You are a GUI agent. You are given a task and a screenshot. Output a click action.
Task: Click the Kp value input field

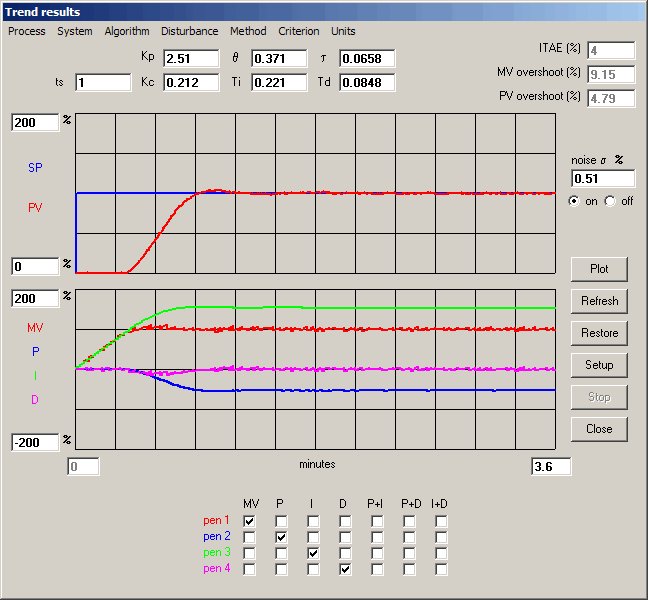(190, 59)
